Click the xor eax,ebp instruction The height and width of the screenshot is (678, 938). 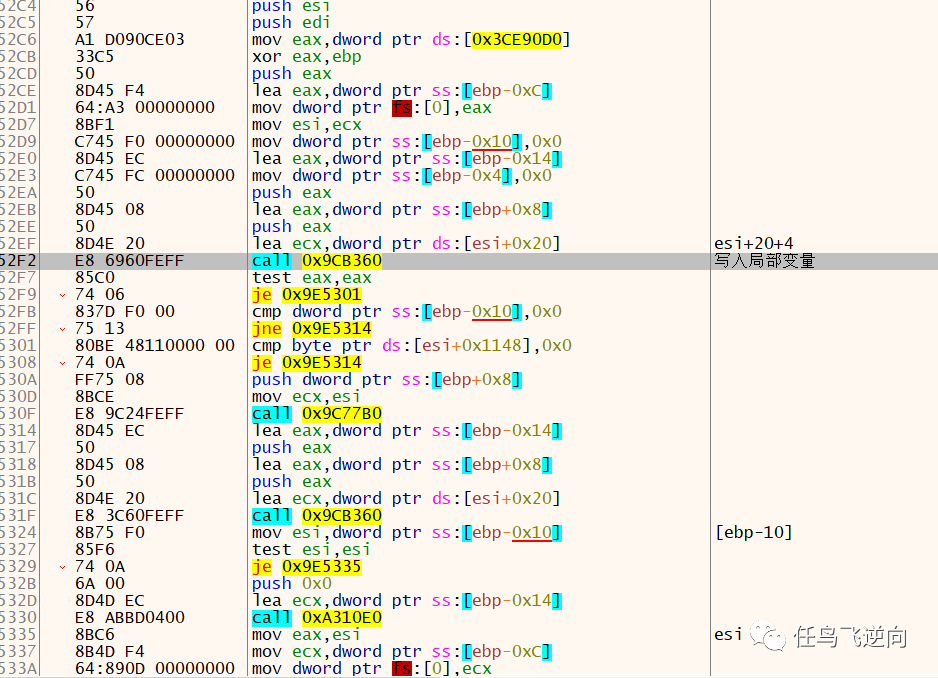coord(306,57)
